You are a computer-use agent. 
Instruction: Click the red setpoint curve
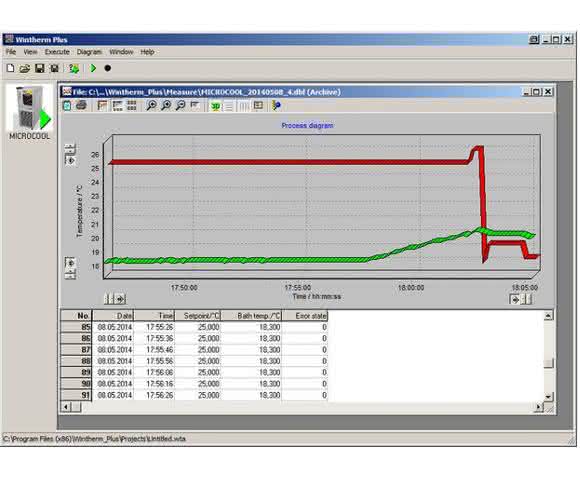coord(289,162)
